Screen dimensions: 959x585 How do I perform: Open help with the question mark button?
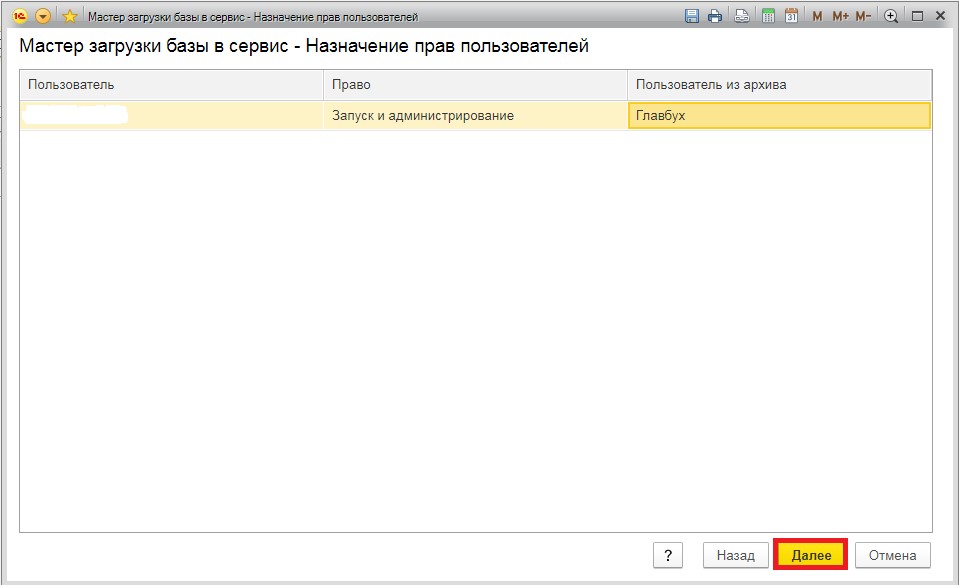pyautogui.click(x=668, y=555)
